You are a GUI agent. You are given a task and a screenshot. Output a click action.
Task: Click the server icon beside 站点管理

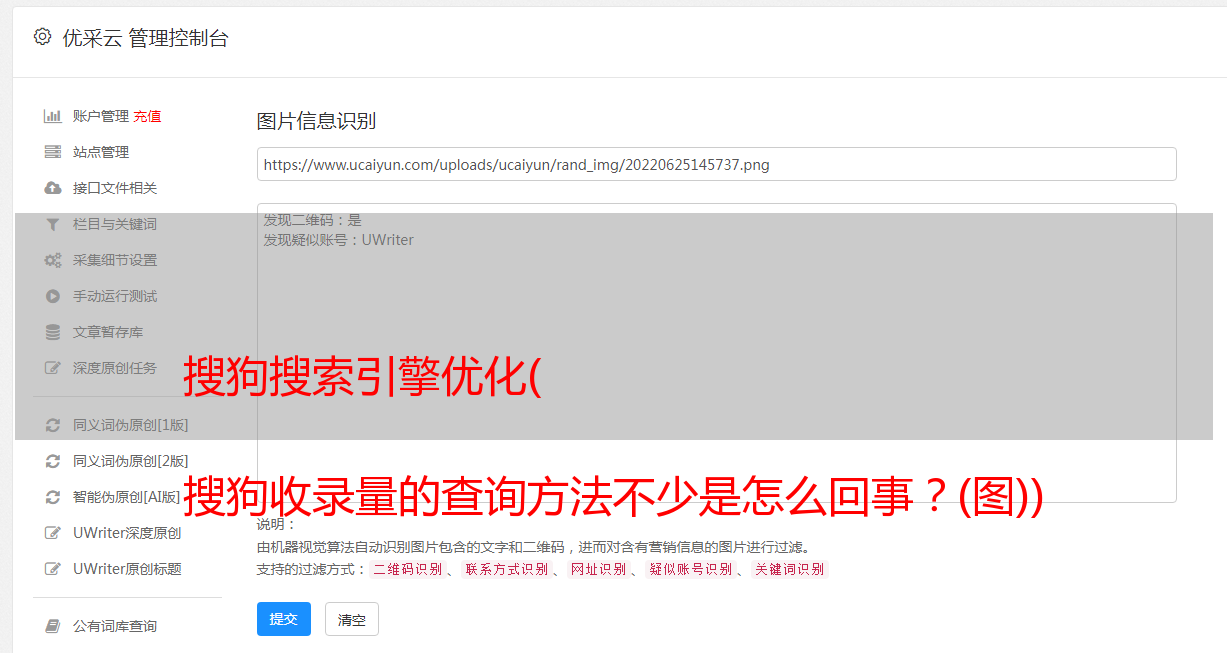point(53,152)
